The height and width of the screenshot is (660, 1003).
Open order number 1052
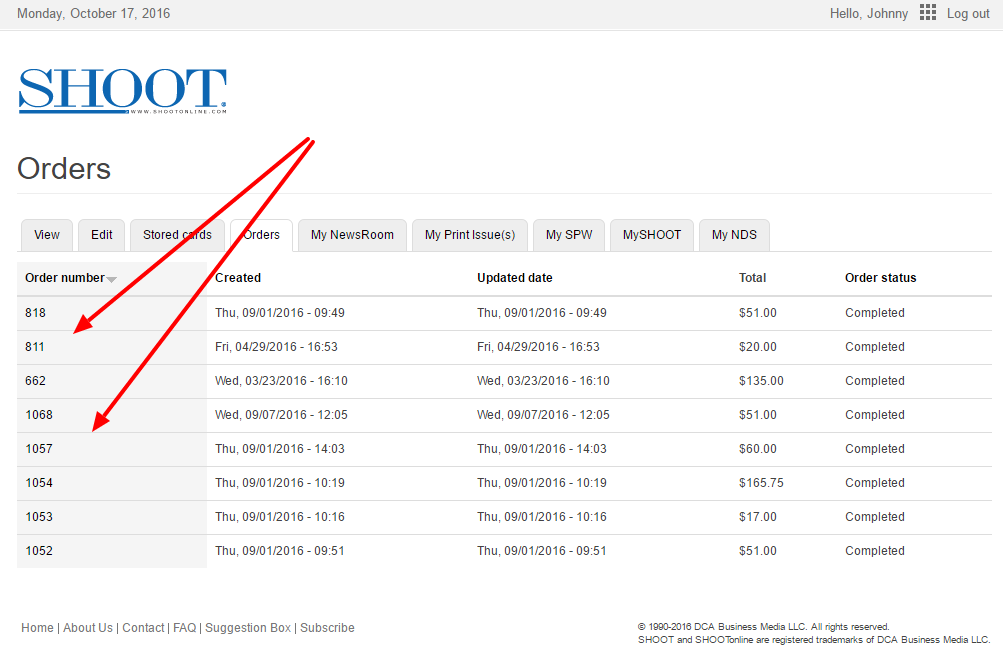click(x=39, y=551)
